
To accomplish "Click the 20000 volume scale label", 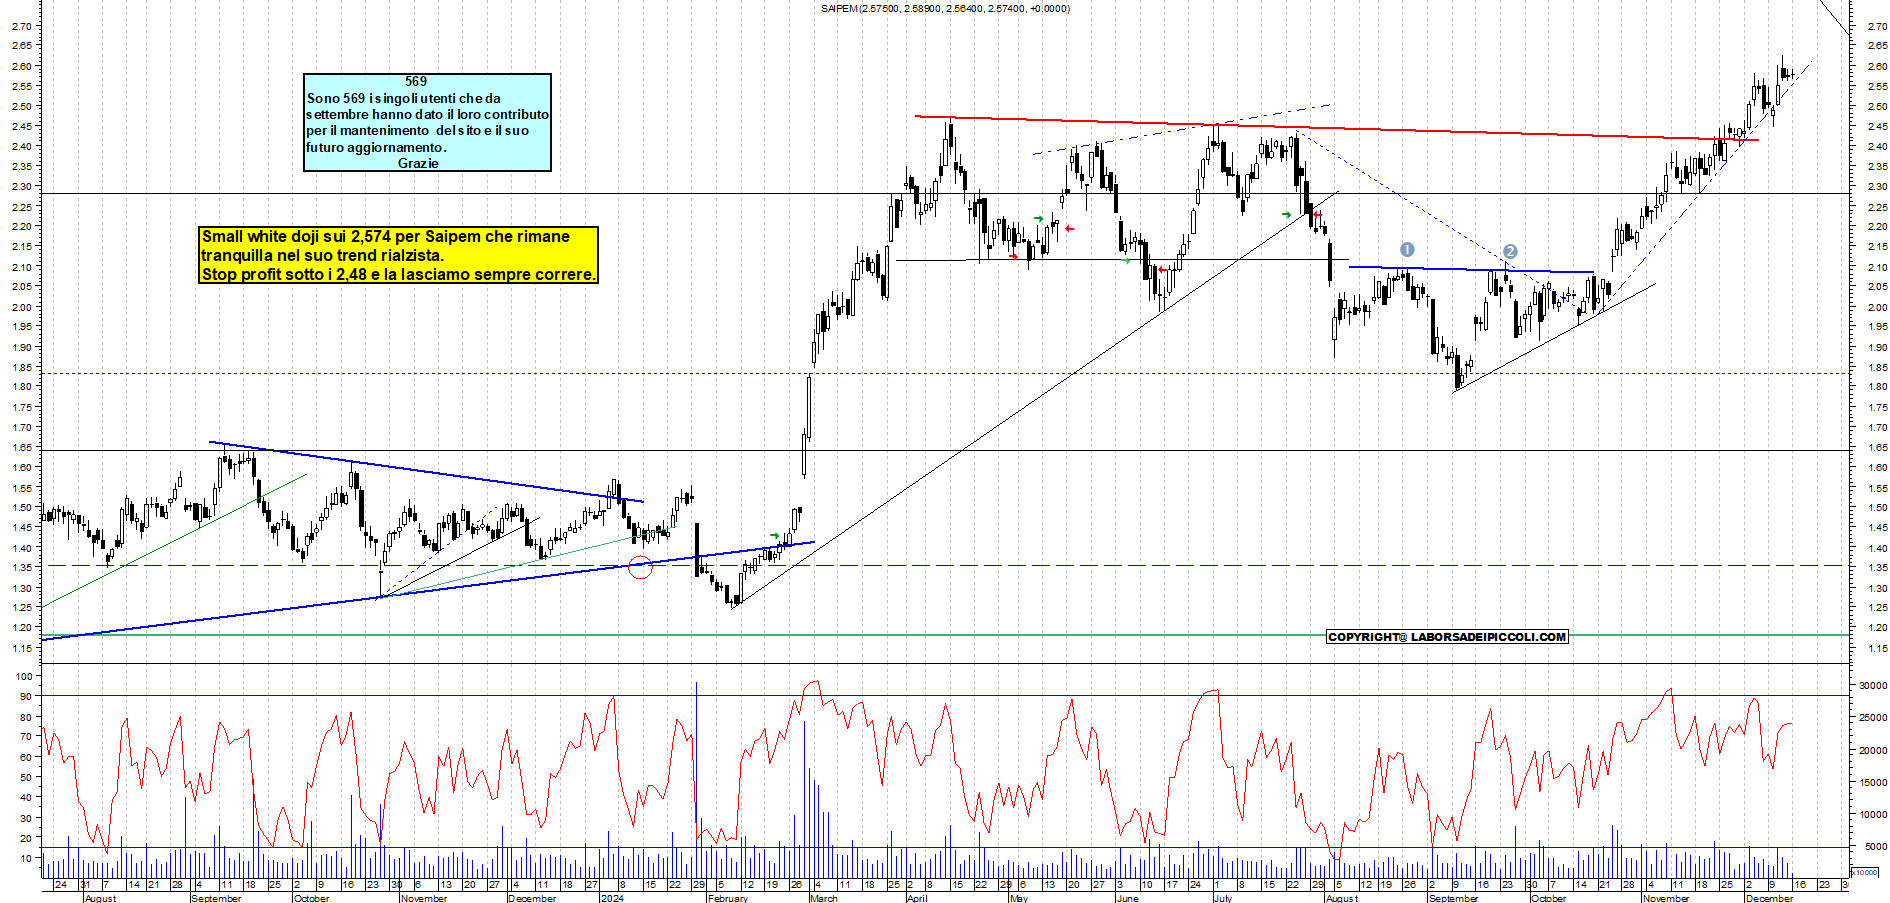I will pyautogui.click(x=1873, y=750).
